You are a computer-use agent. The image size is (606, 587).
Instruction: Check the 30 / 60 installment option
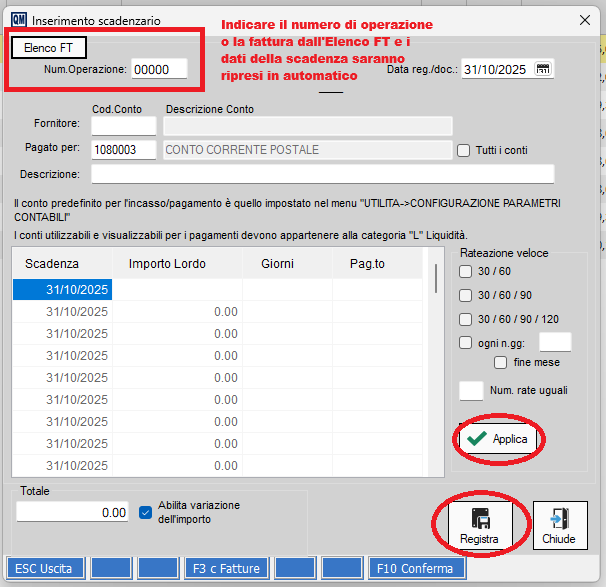466,271
